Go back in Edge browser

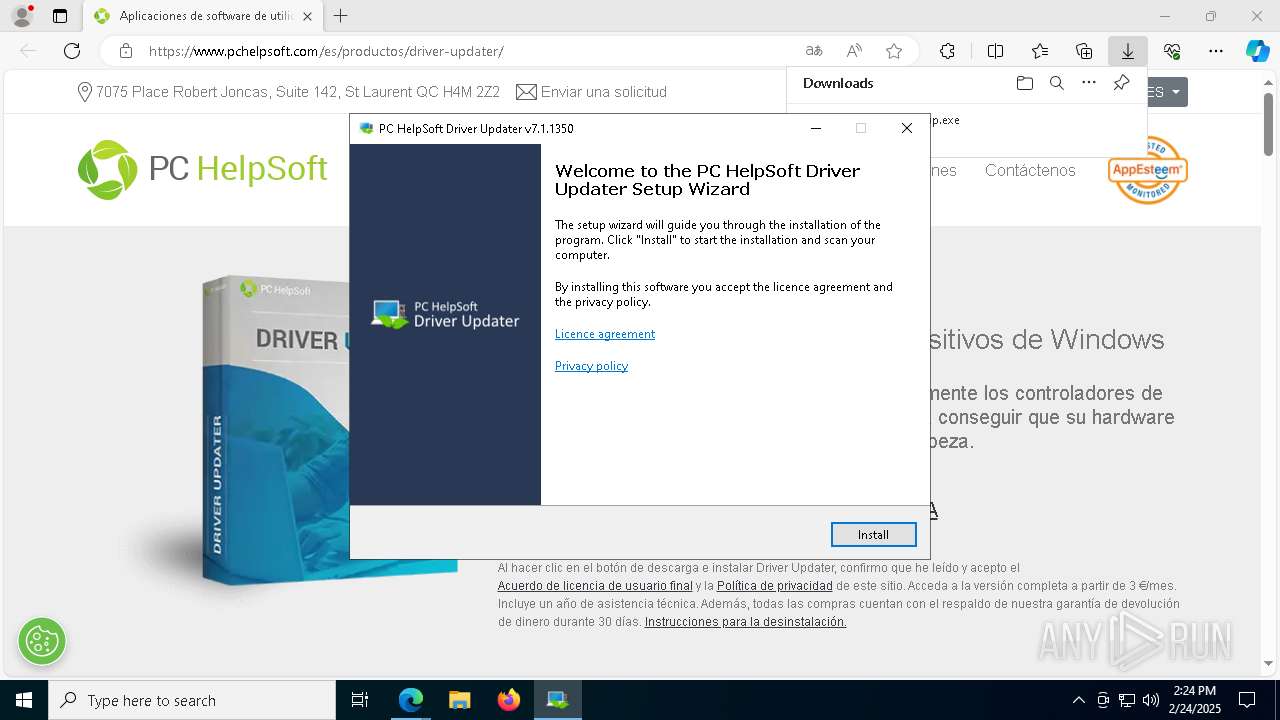click(x=28, y=51)
